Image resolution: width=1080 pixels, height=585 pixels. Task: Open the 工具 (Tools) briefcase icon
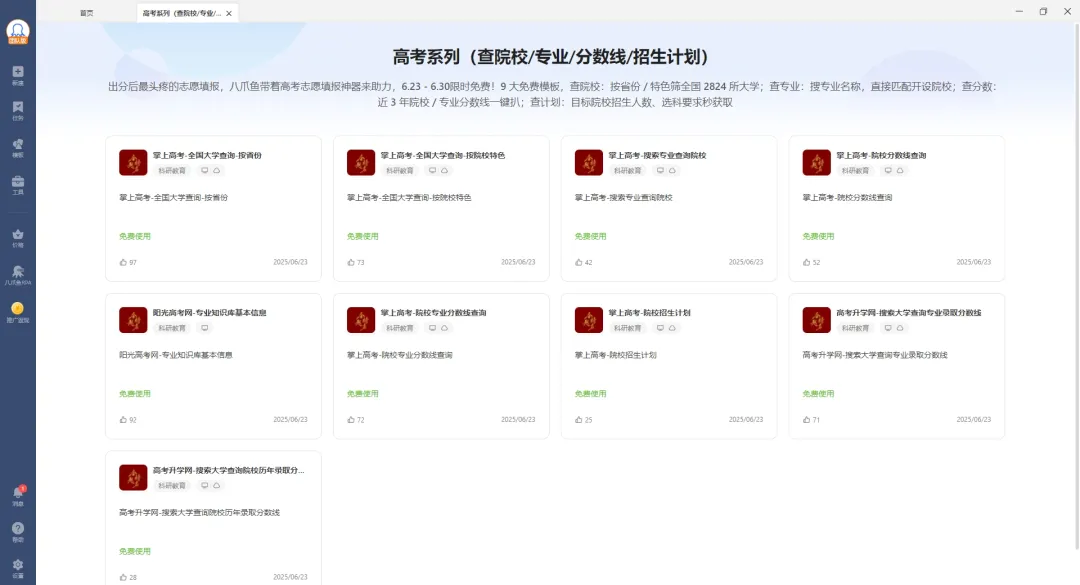click(18, 184)
